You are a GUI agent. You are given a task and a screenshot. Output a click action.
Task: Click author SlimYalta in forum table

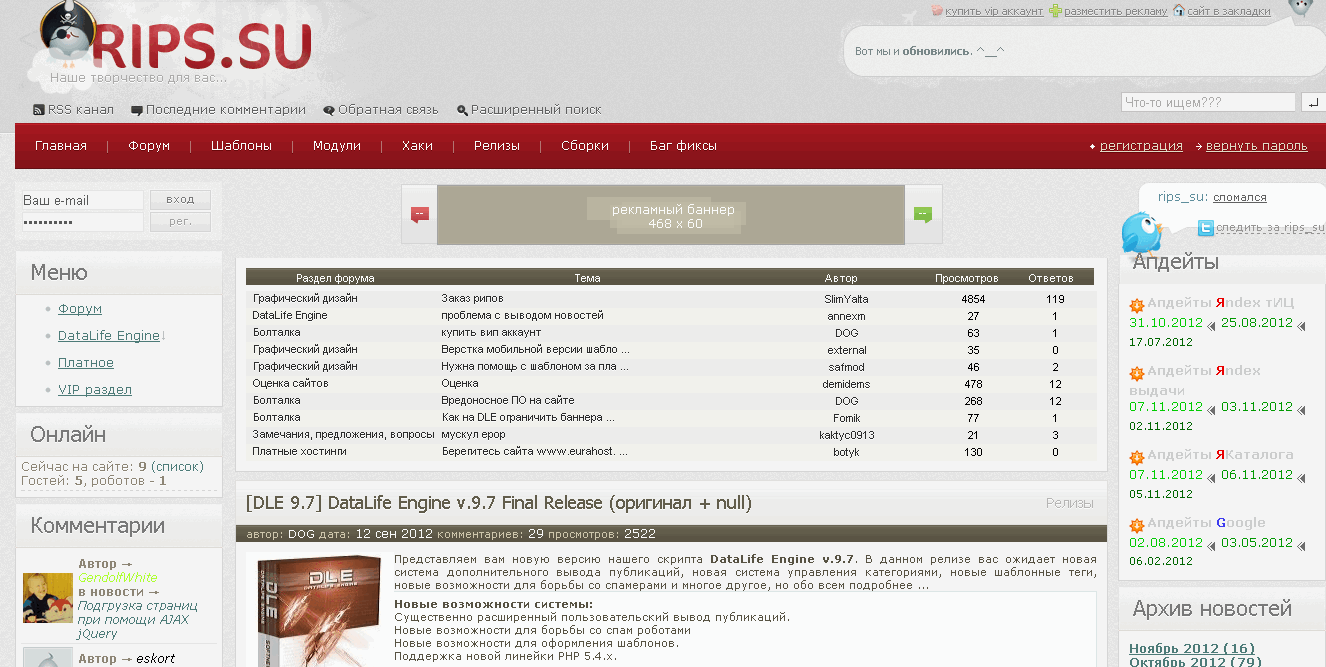point(847,299)
